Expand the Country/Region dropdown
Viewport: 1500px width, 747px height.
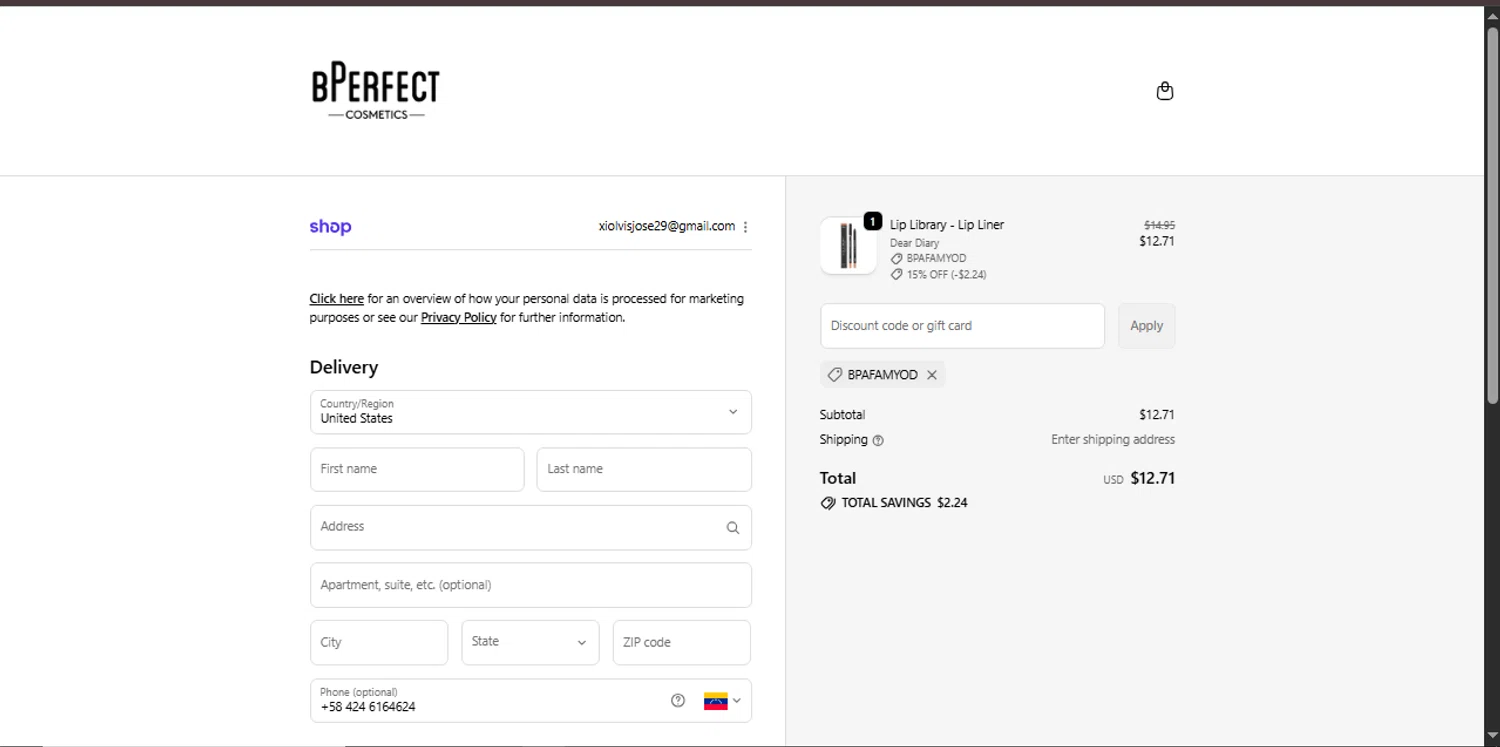coord(531,412)
